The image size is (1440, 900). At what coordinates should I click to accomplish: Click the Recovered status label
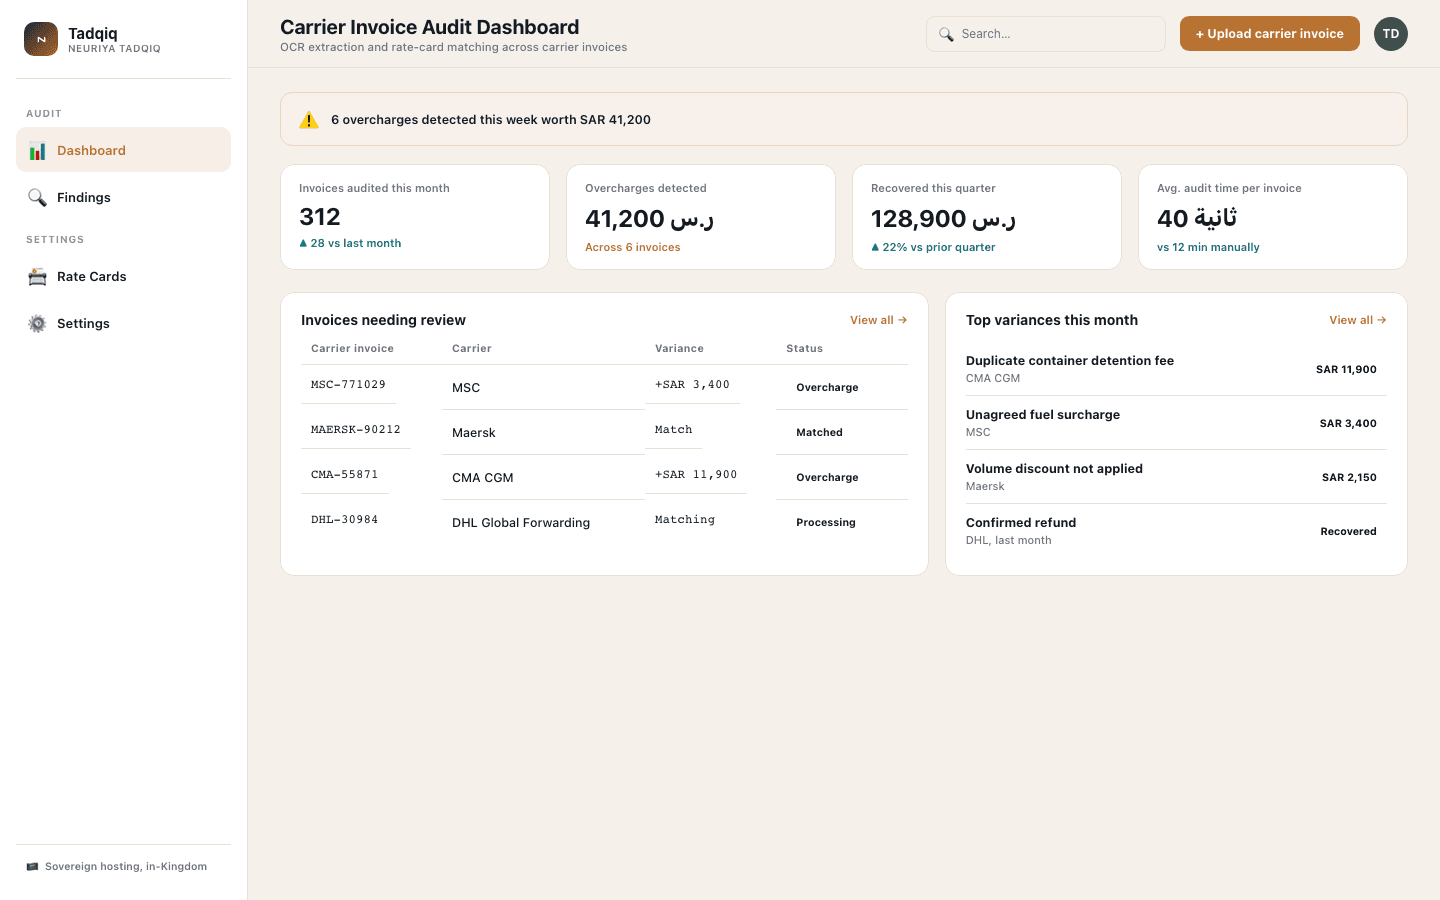click(x=1348, y=531)
